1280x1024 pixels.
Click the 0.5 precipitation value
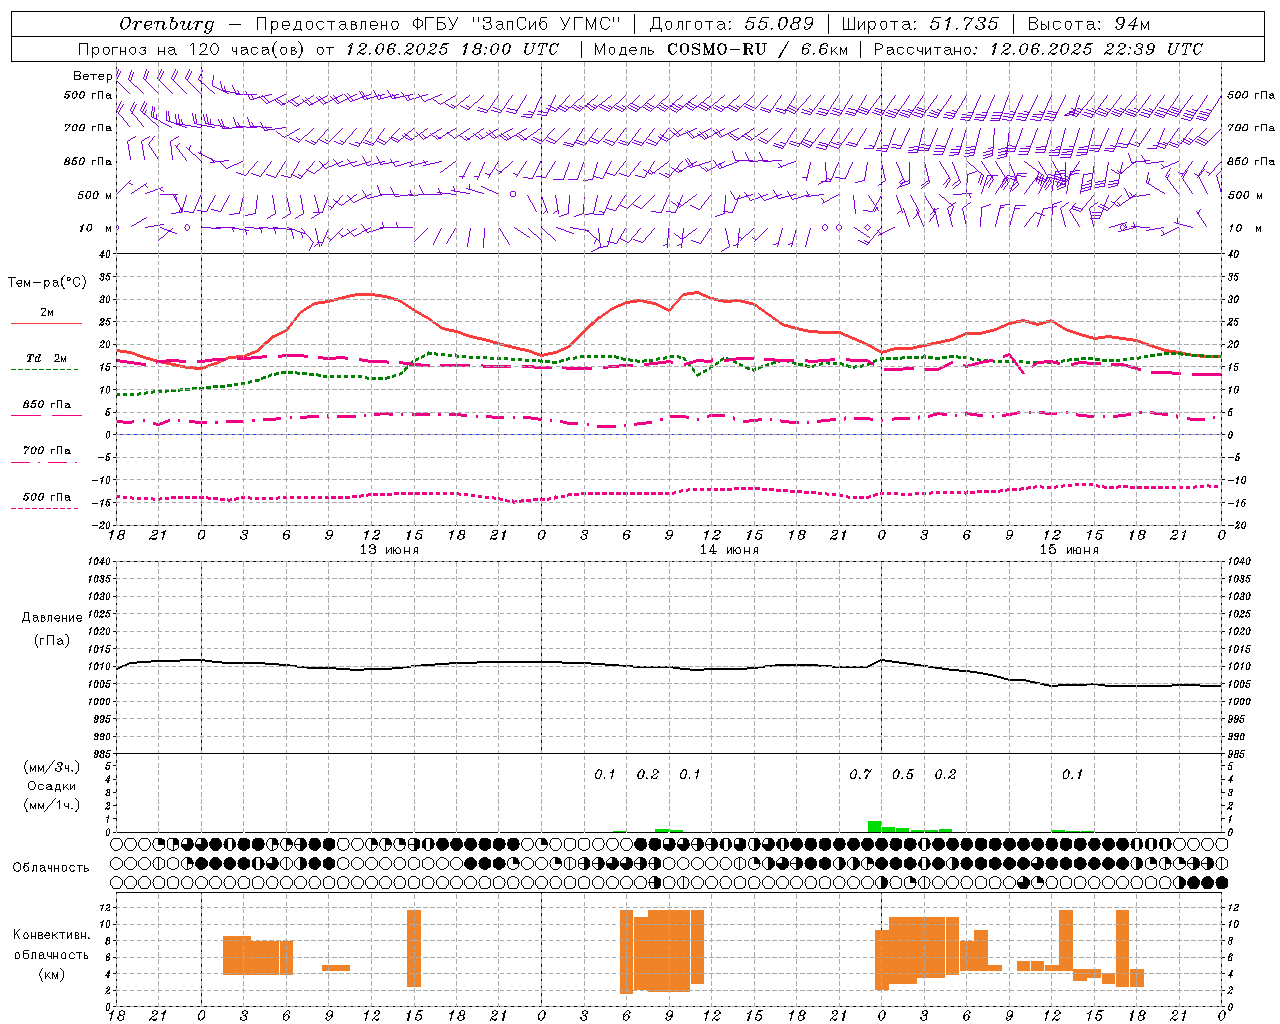click(x=903, y=774)
